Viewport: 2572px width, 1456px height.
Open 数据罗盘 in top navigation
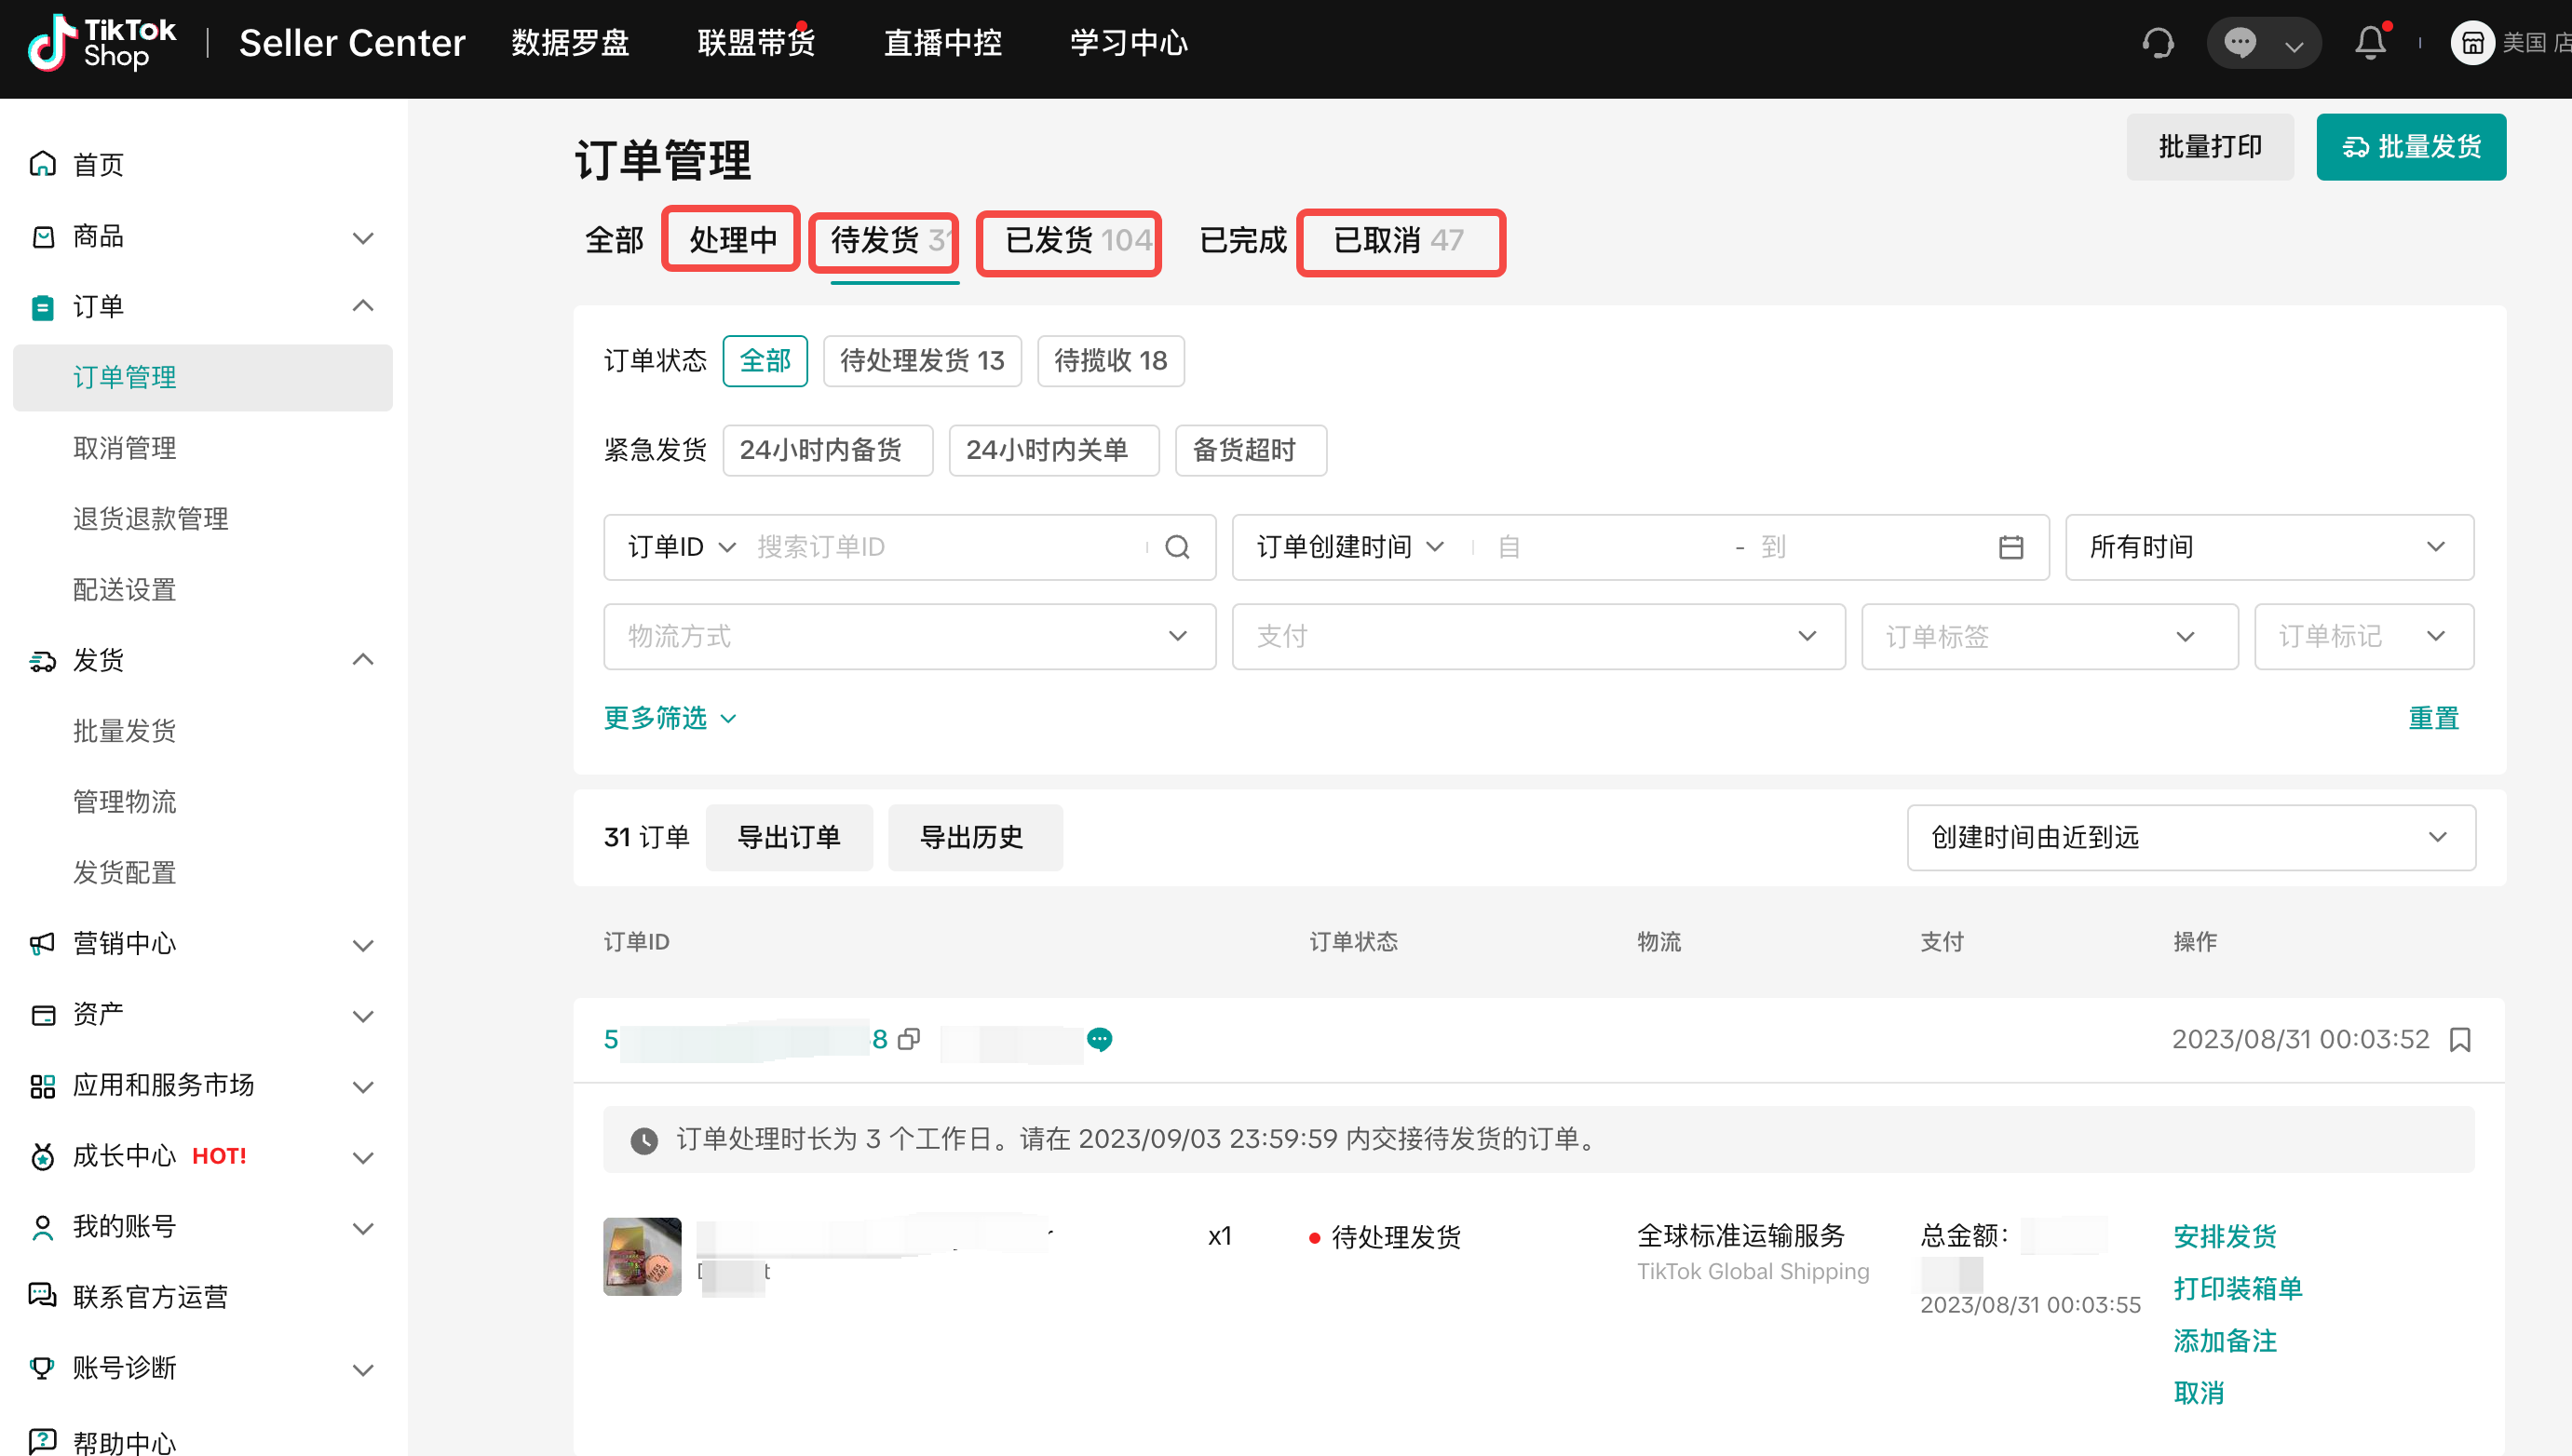[x=570, y=43]
